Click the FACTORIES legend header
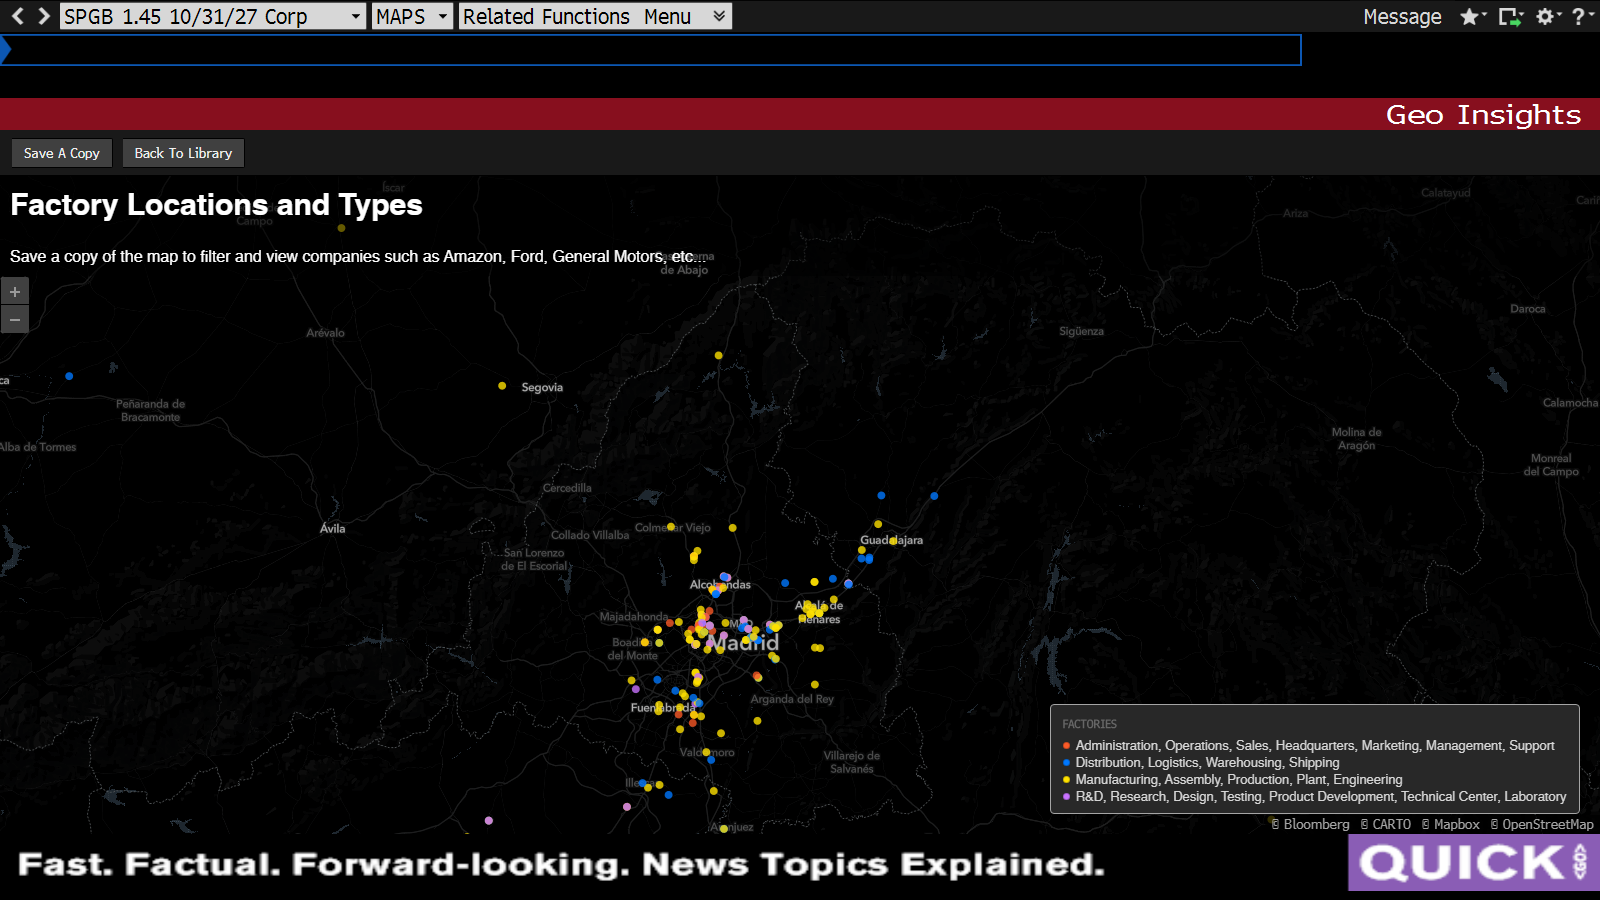The height and width of the screenshot is (900, 1600). click(x=1089, y=724)
